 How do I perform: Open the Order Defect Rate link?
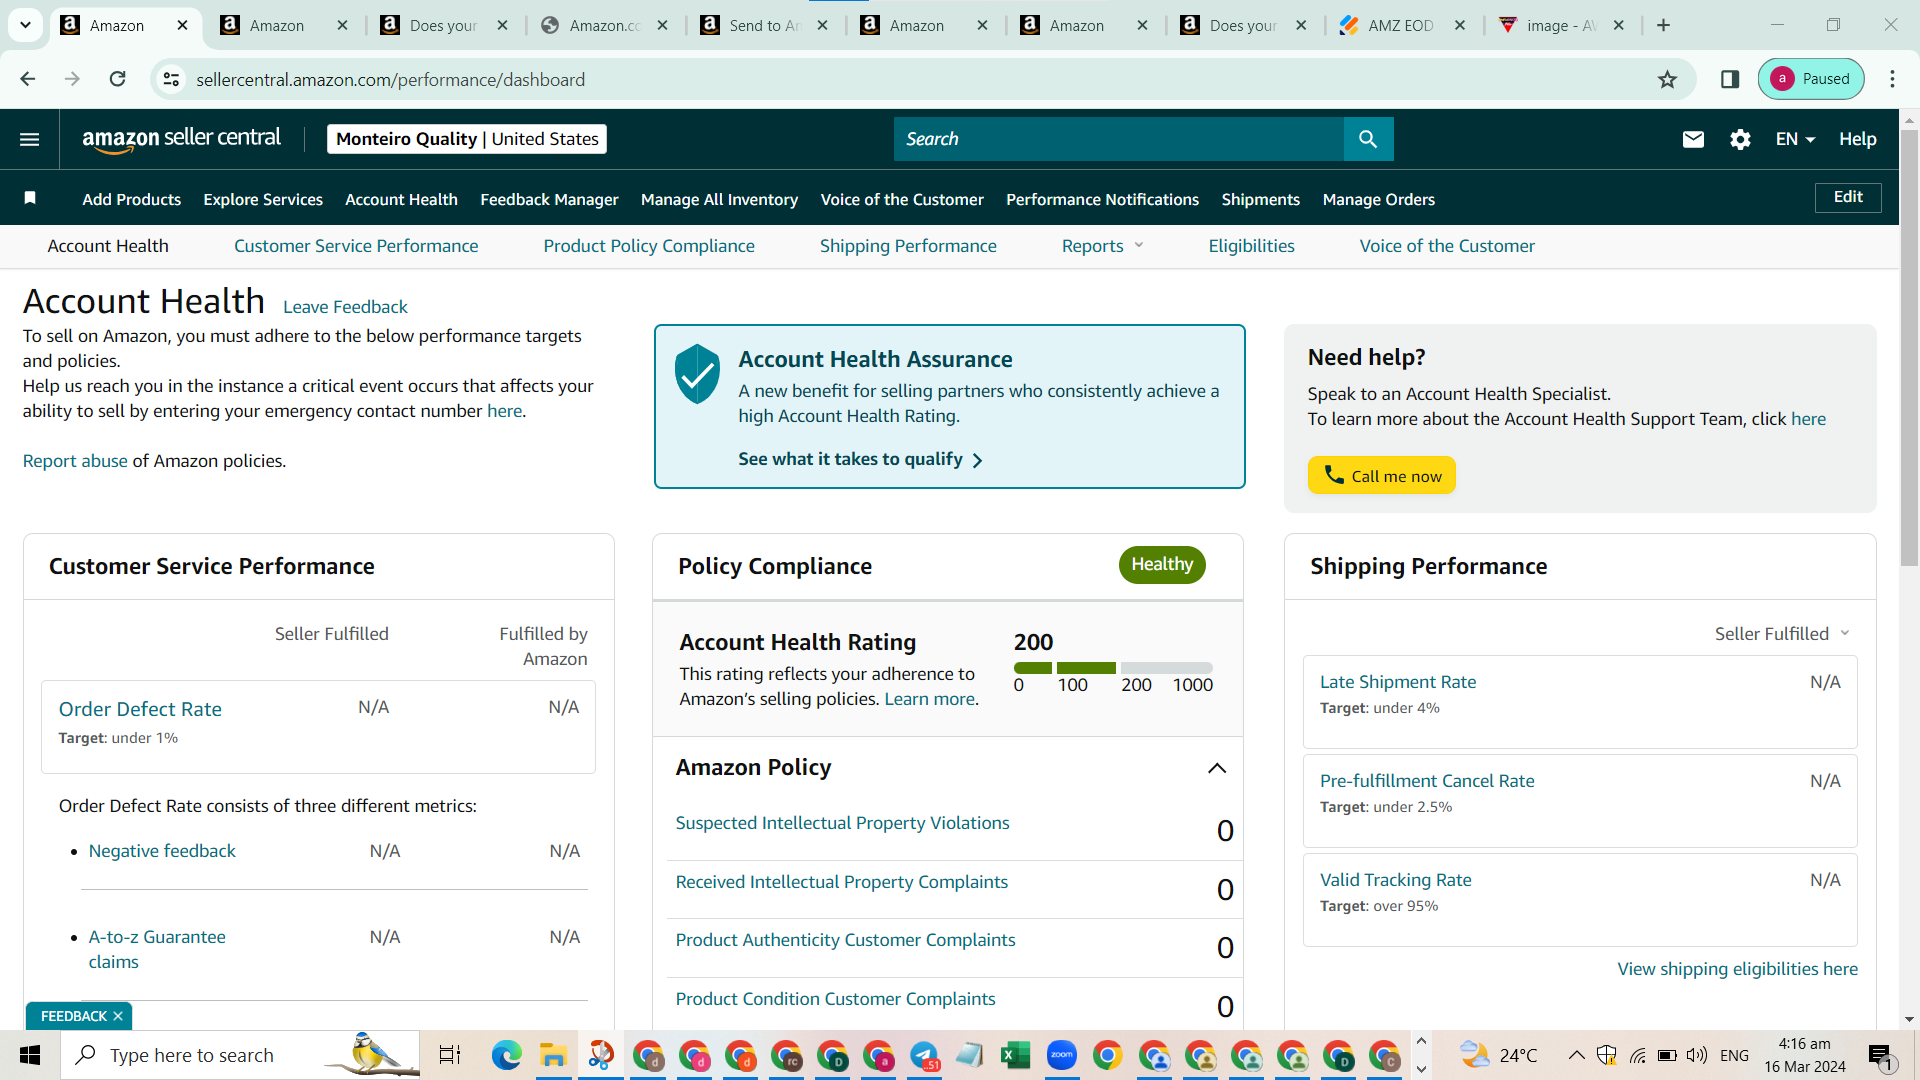pyautogui.click(x=140, y=709)
